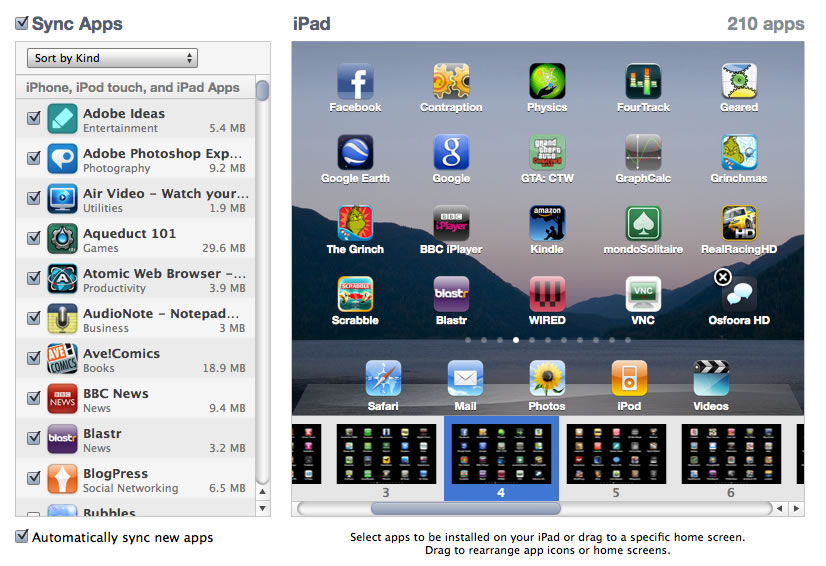This screenshot has height=566, width=826.
Task: Select the GTA: CTW app icon
Action: (547, 152)
